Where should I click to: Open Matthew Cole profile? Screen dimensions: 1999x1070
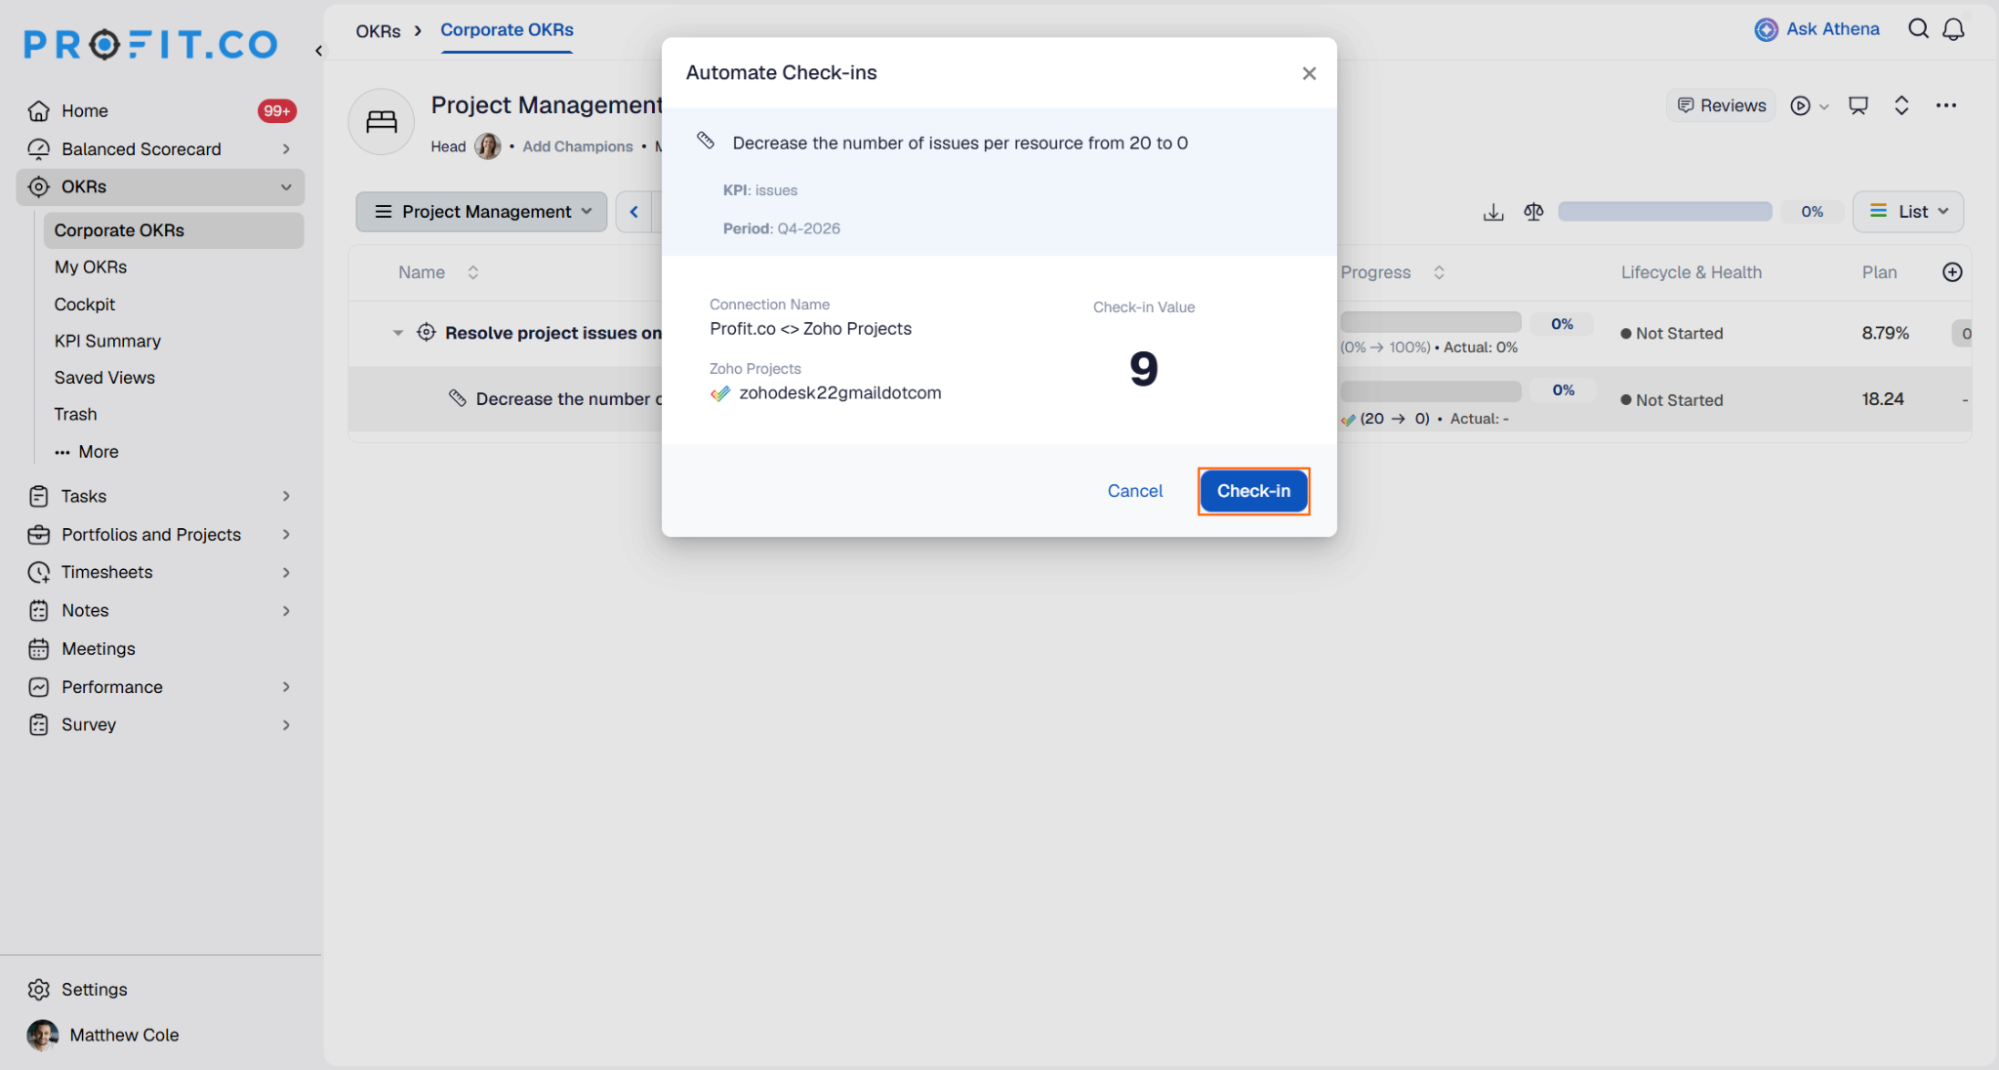coord(103,1035)
